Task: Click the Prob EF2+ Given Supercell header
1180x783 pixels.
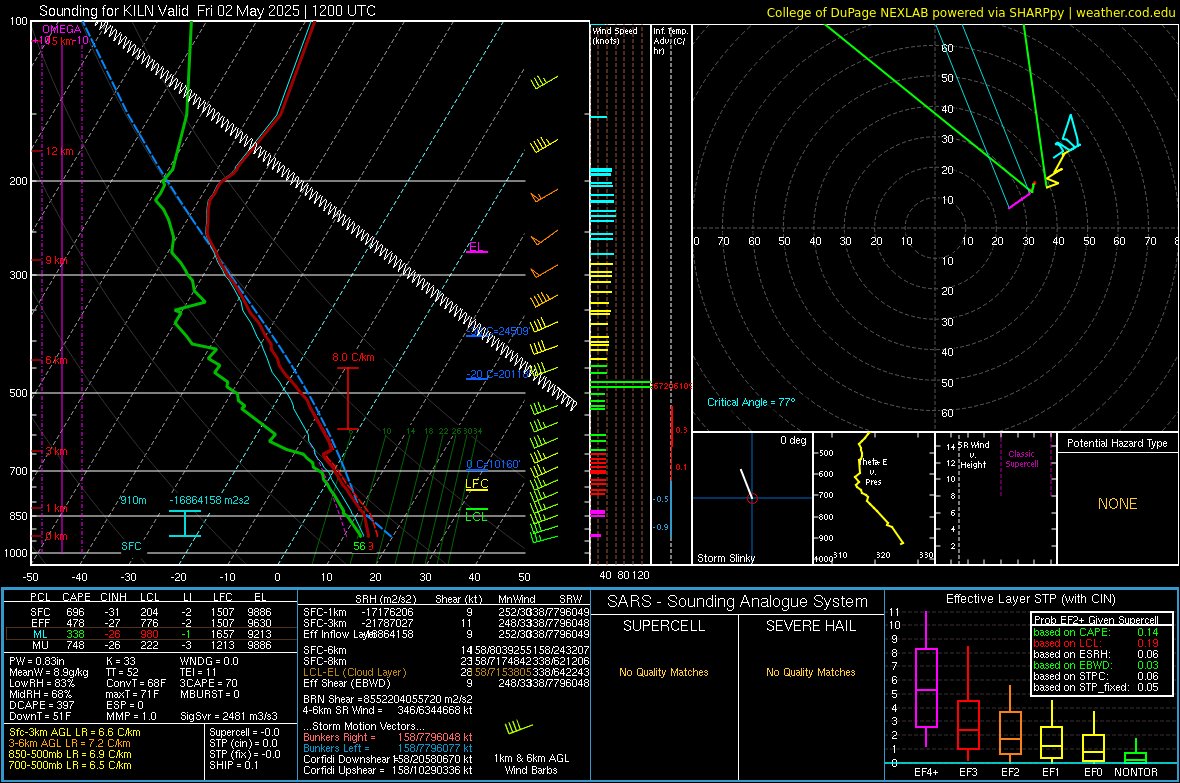Action: click(x=1096, y=620)
